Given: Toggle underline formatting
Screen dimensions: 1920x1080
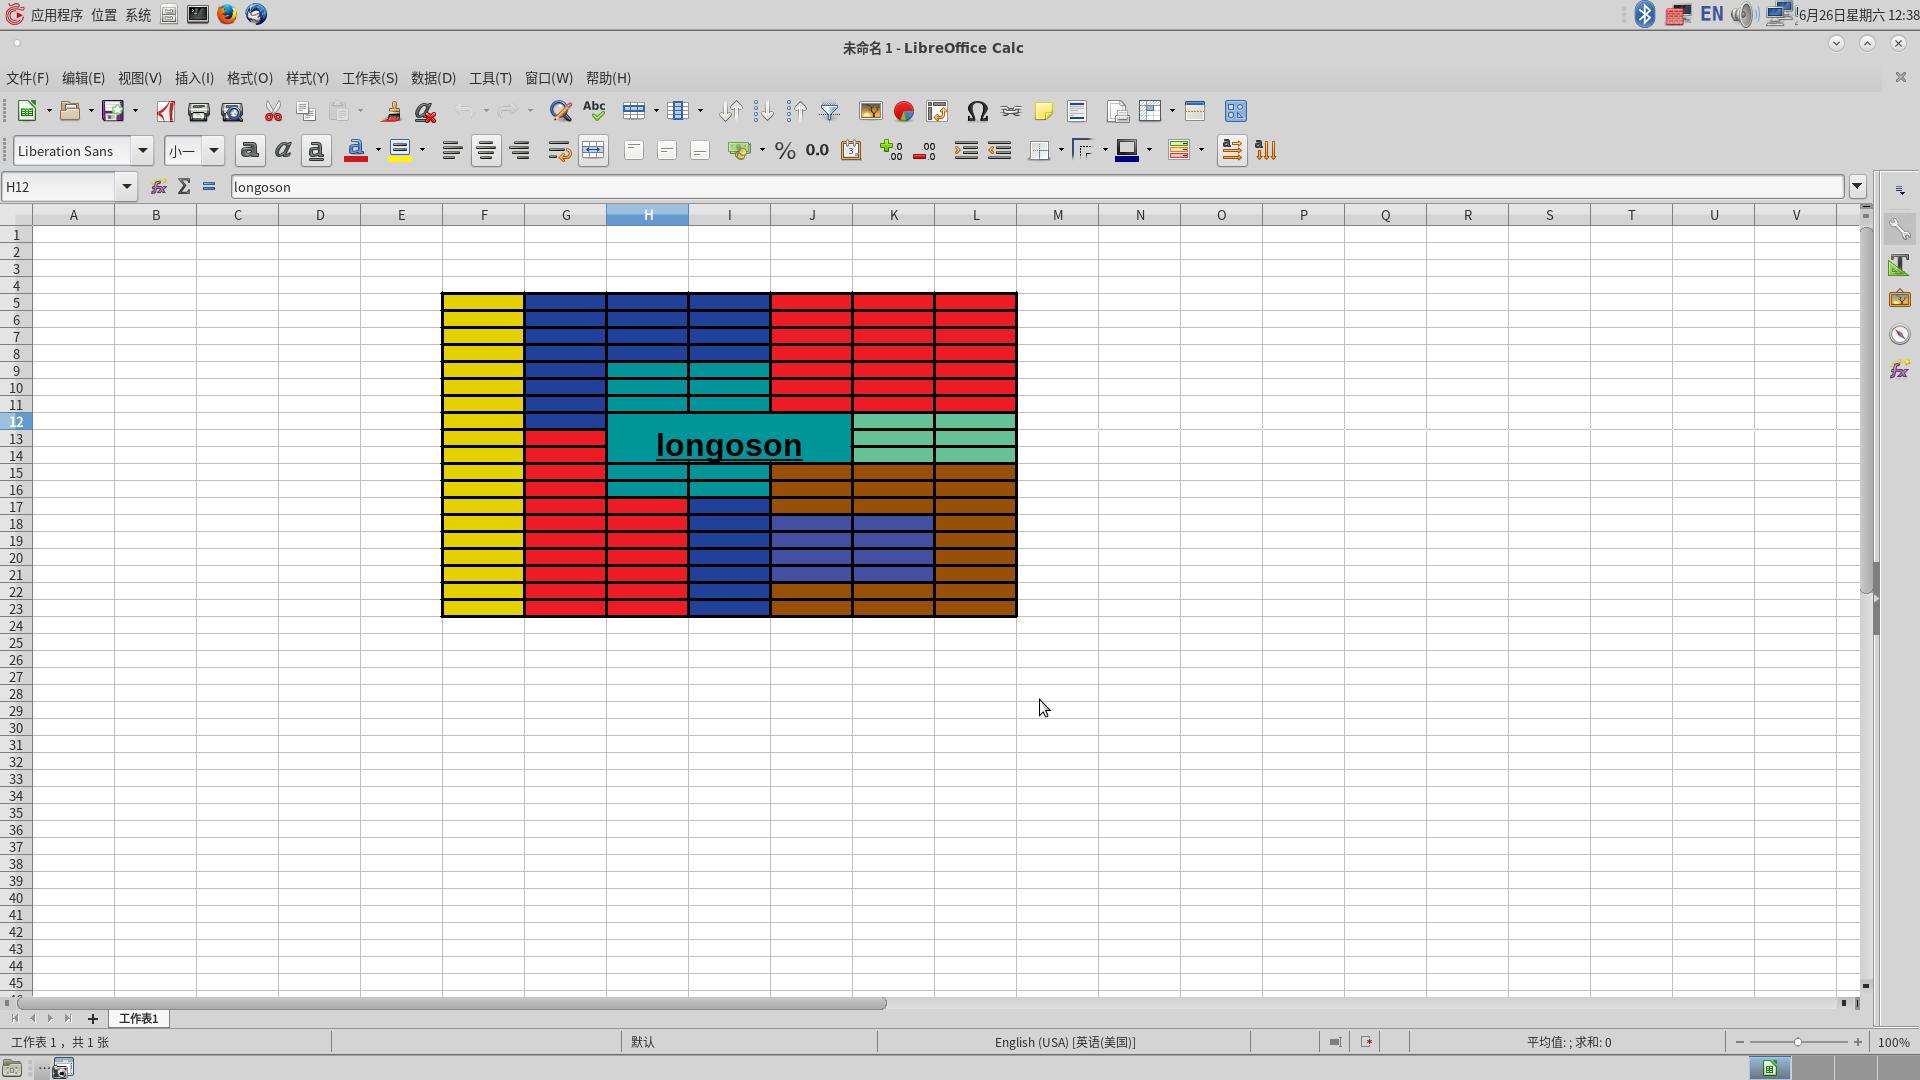Looking at the screenshot, I should click(316, 150).
